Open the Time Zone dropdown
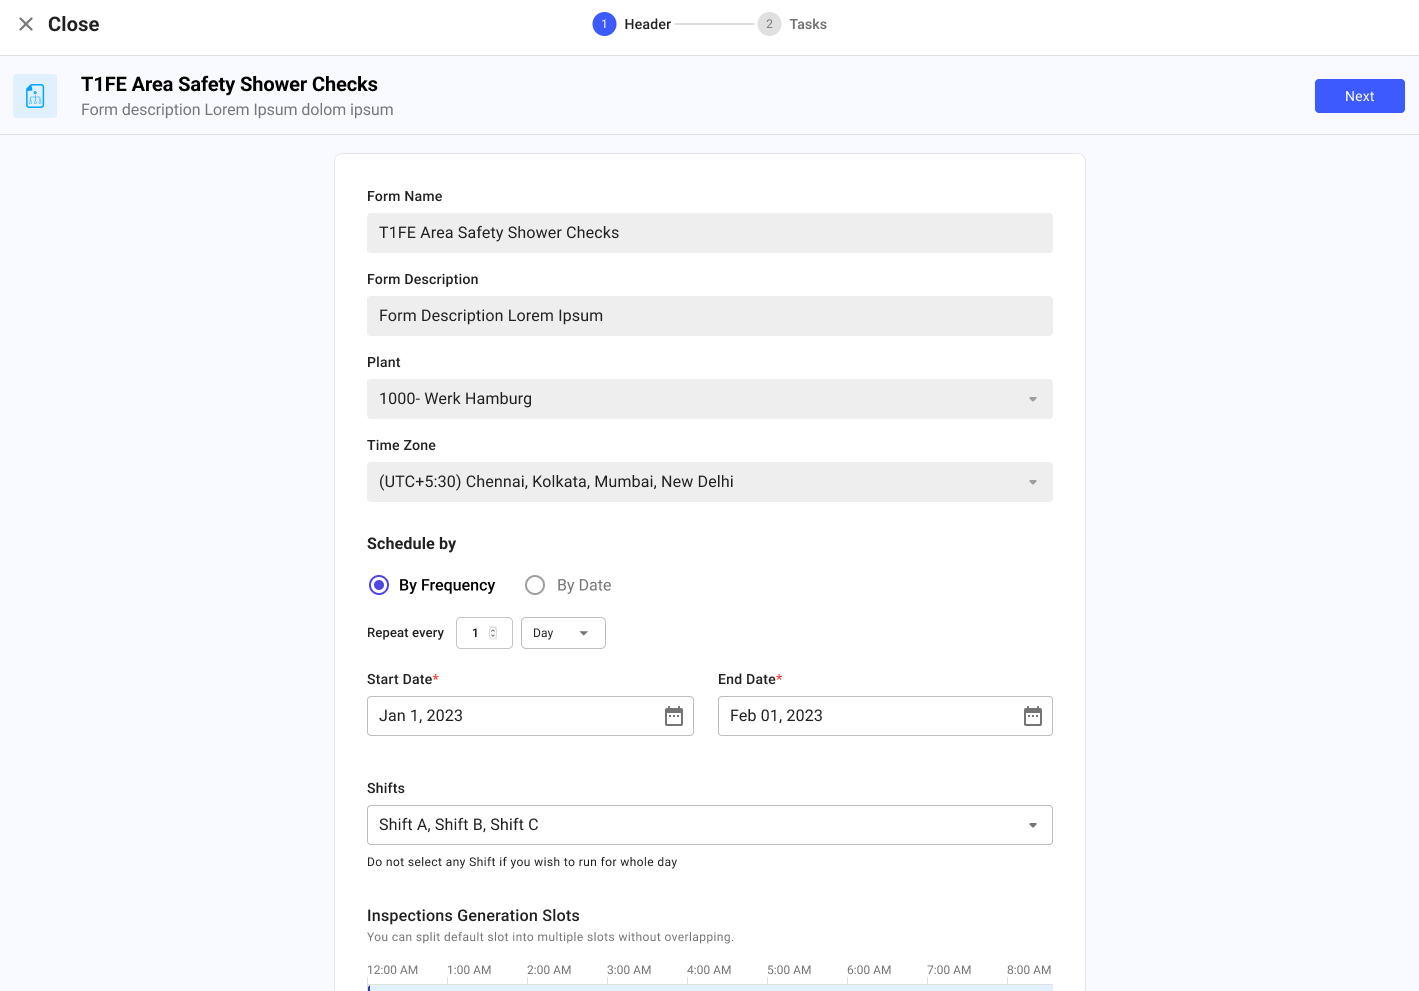The image size is (1419, 991). pos(1033,482)
